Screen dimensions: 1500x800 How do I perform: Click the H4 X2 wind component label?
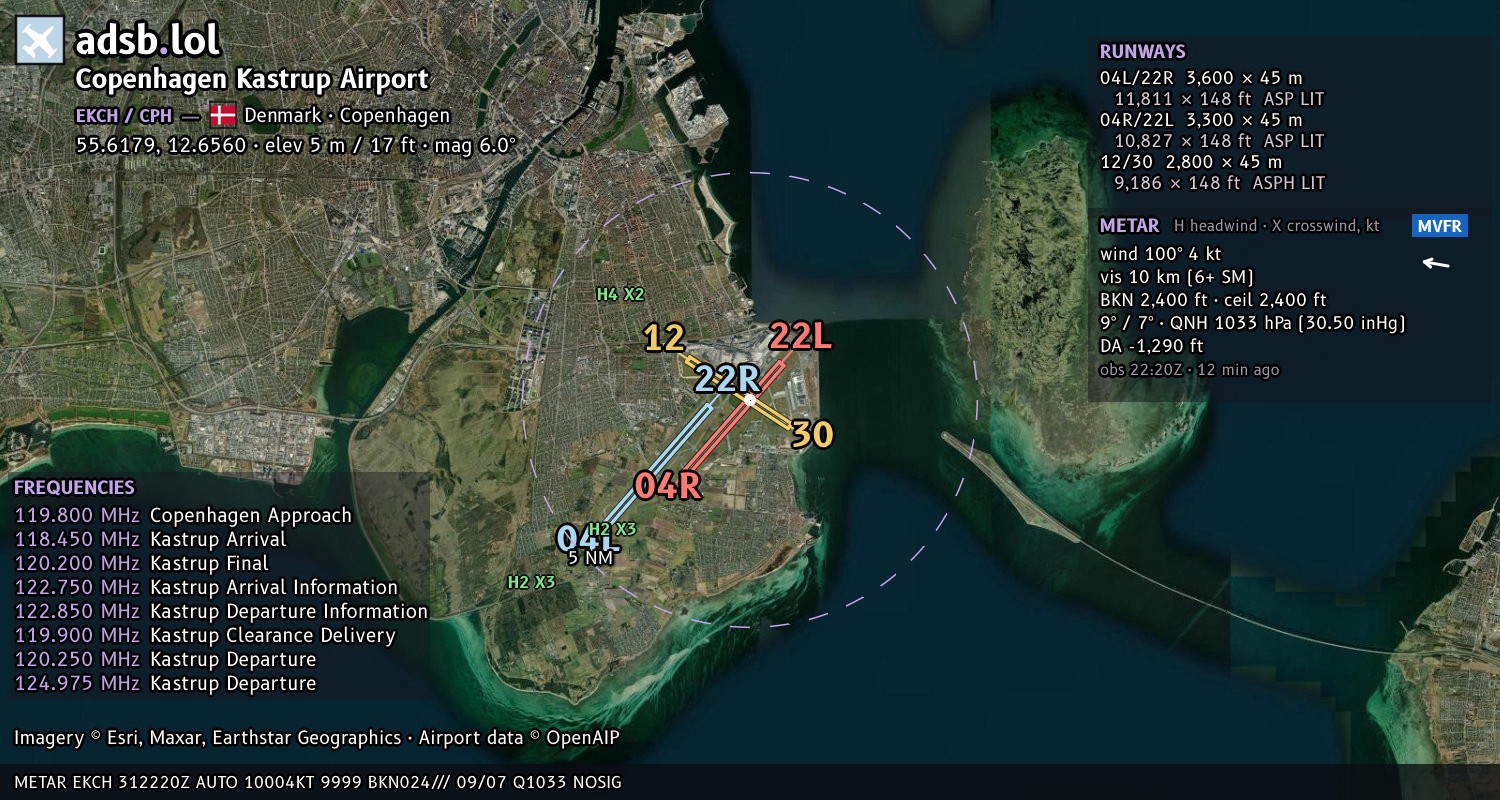pyautogui.click(x=621, y=294)
